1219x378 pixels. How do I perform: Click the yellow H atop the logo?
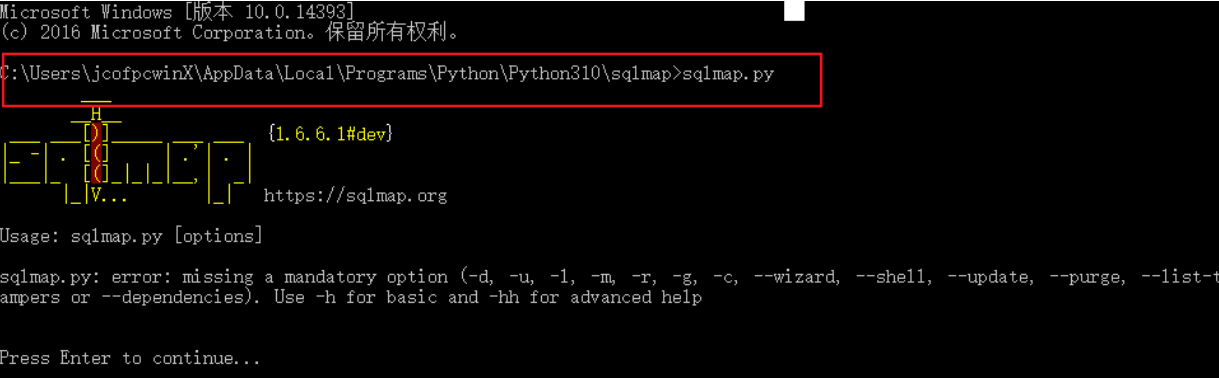[x=97, y=114]
